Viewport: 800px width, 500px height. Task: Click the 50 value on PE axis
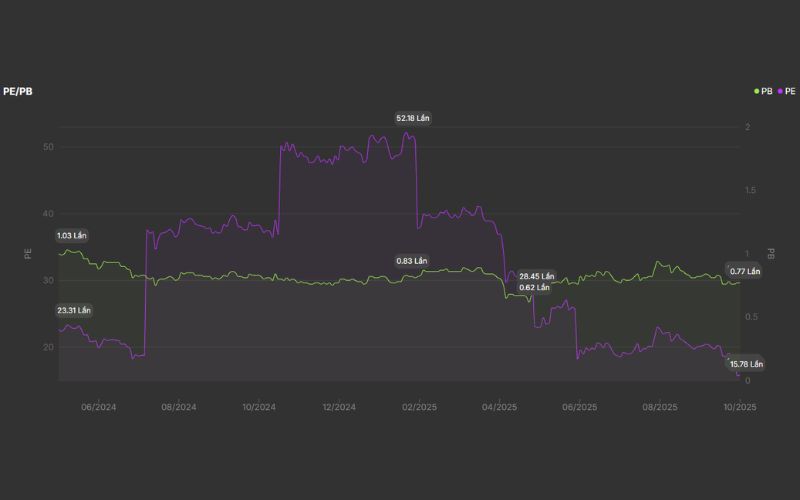click(x=48, y=147)
